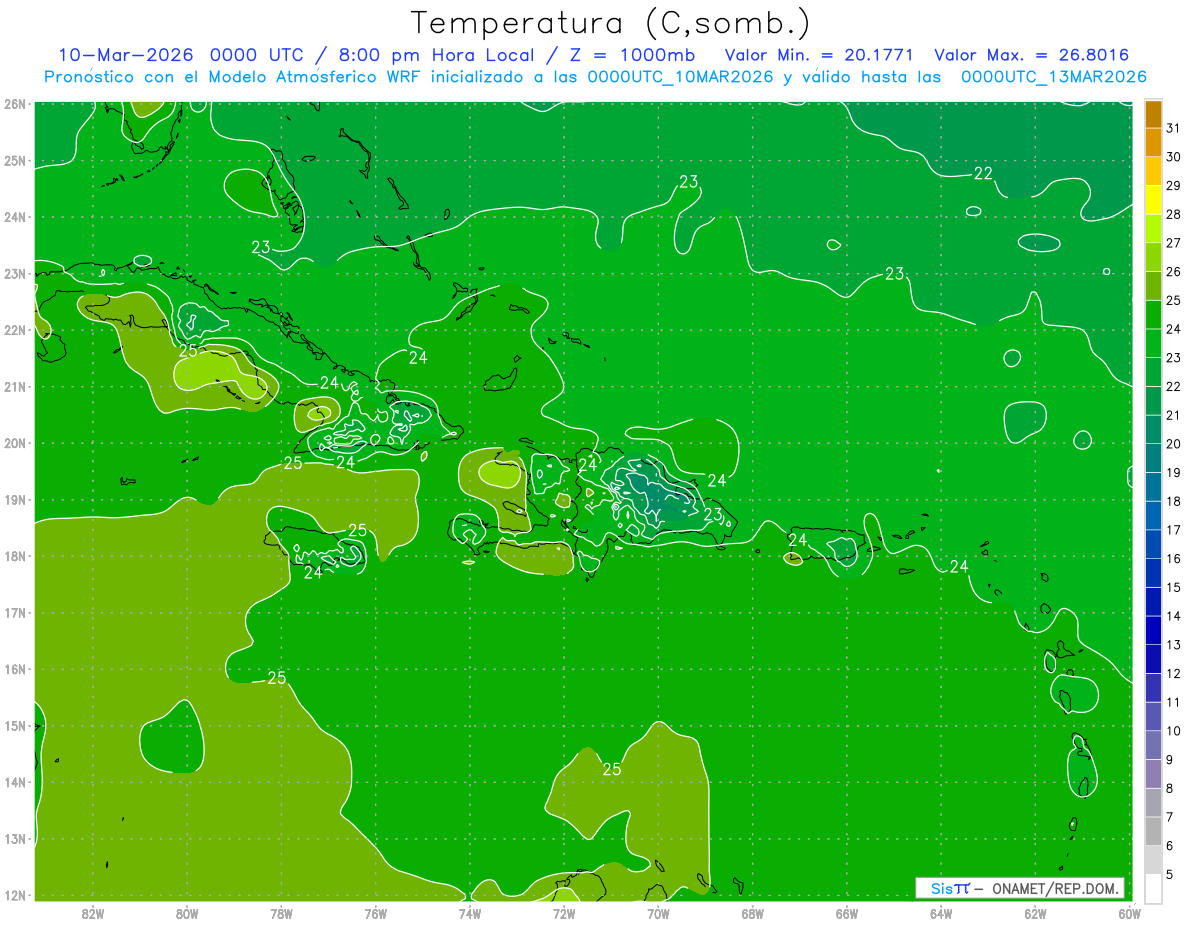The width and height of the screenshot is (1200, 927).
Task: Select the "0000UTC_10MAR2026" initialization time
Action: pos(680,77)
